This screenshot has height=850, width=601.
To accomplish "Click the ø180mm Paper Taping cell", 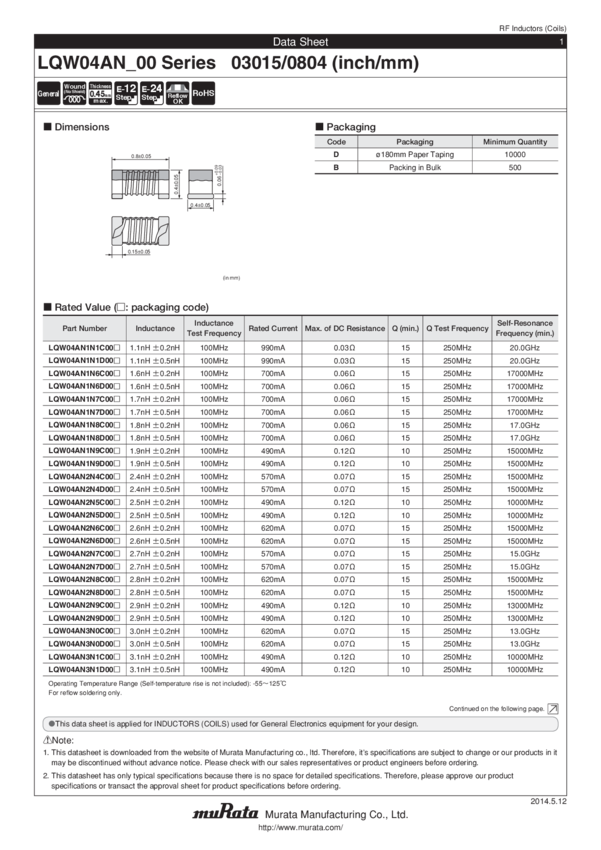I will click(415, 154).
